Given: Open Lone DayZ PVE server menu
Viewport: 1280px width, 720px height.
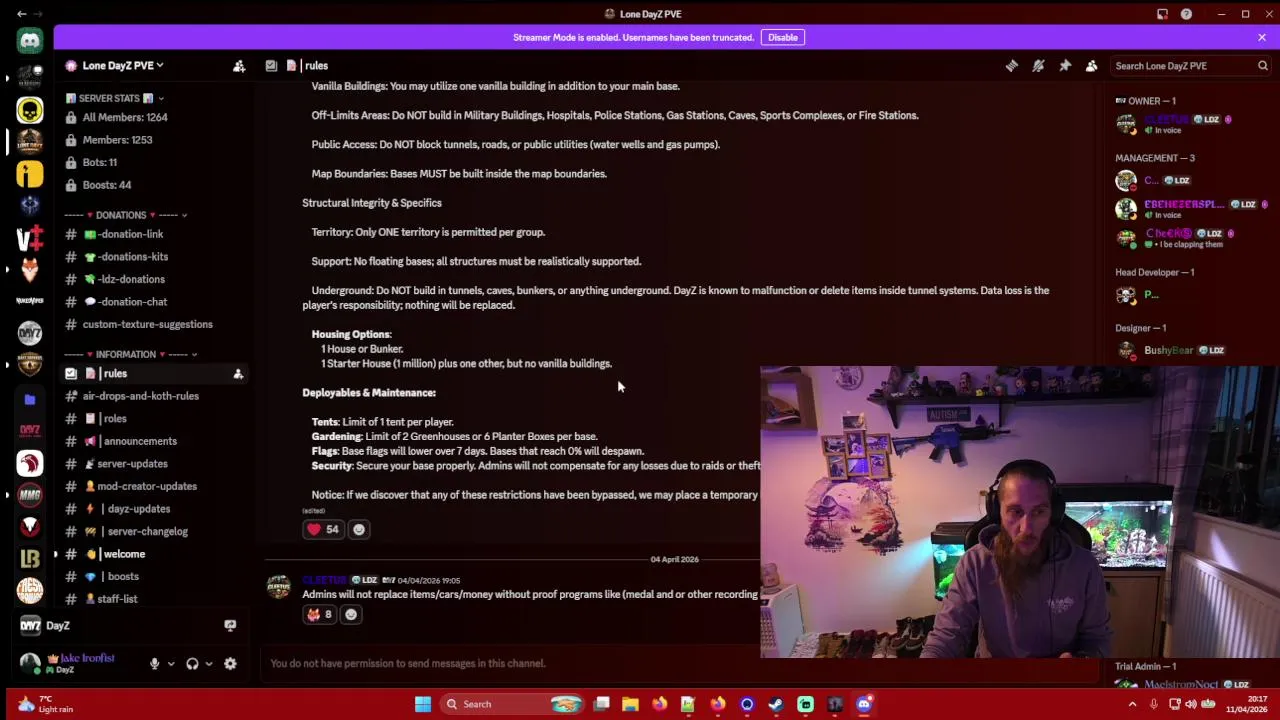Looking at the screenshot, I should 122,66.
